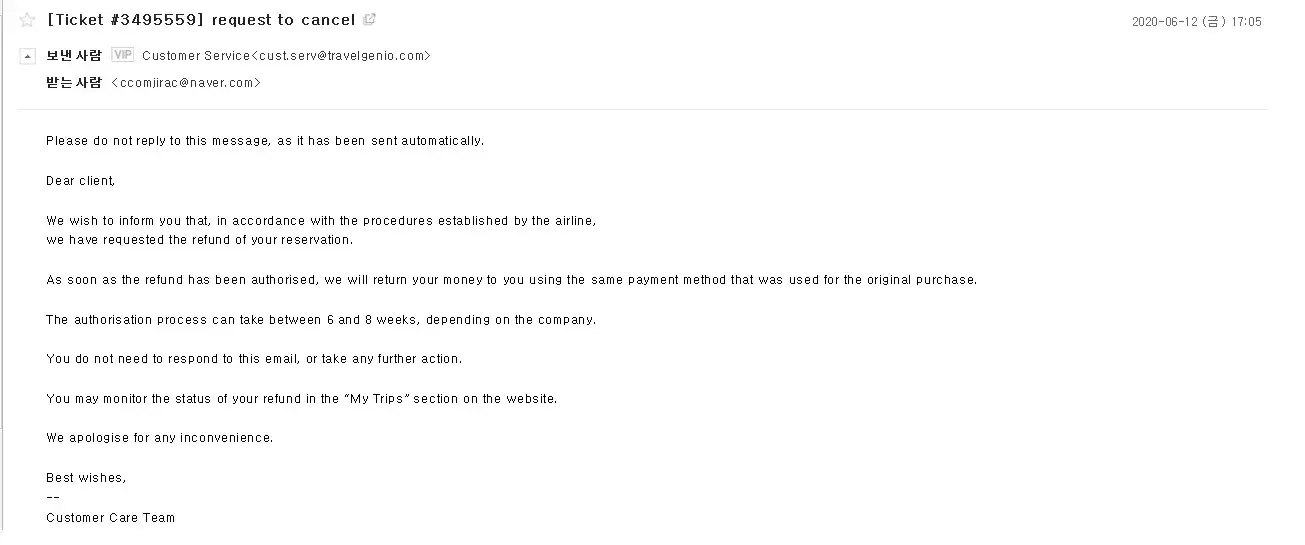
Task: Click the 받는 사람 label
Action: pos(74,83)
